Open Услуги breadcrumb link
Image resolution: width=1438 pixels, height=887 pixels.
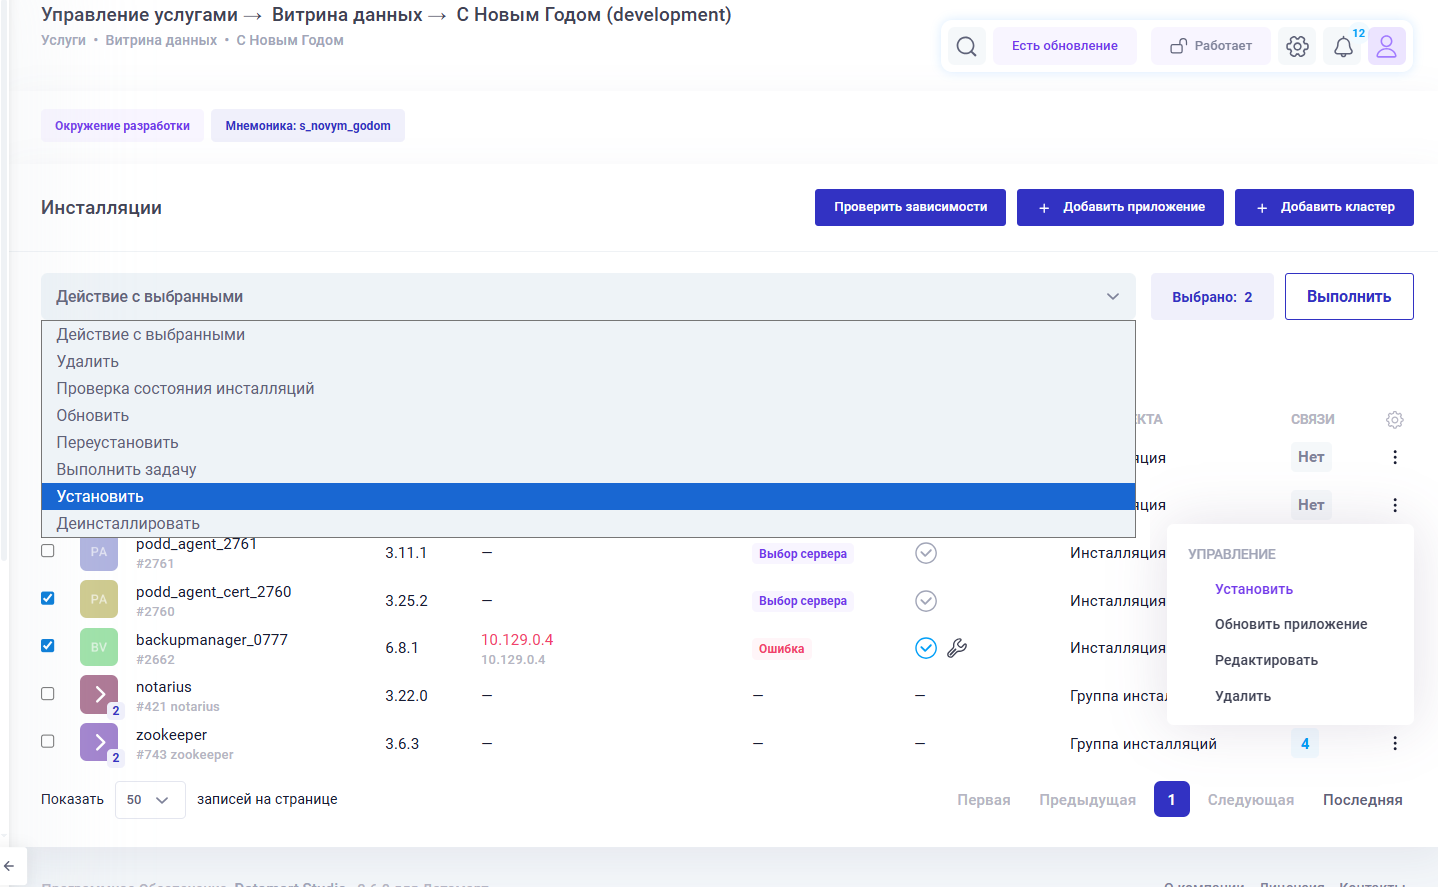[x=63, y=41]
